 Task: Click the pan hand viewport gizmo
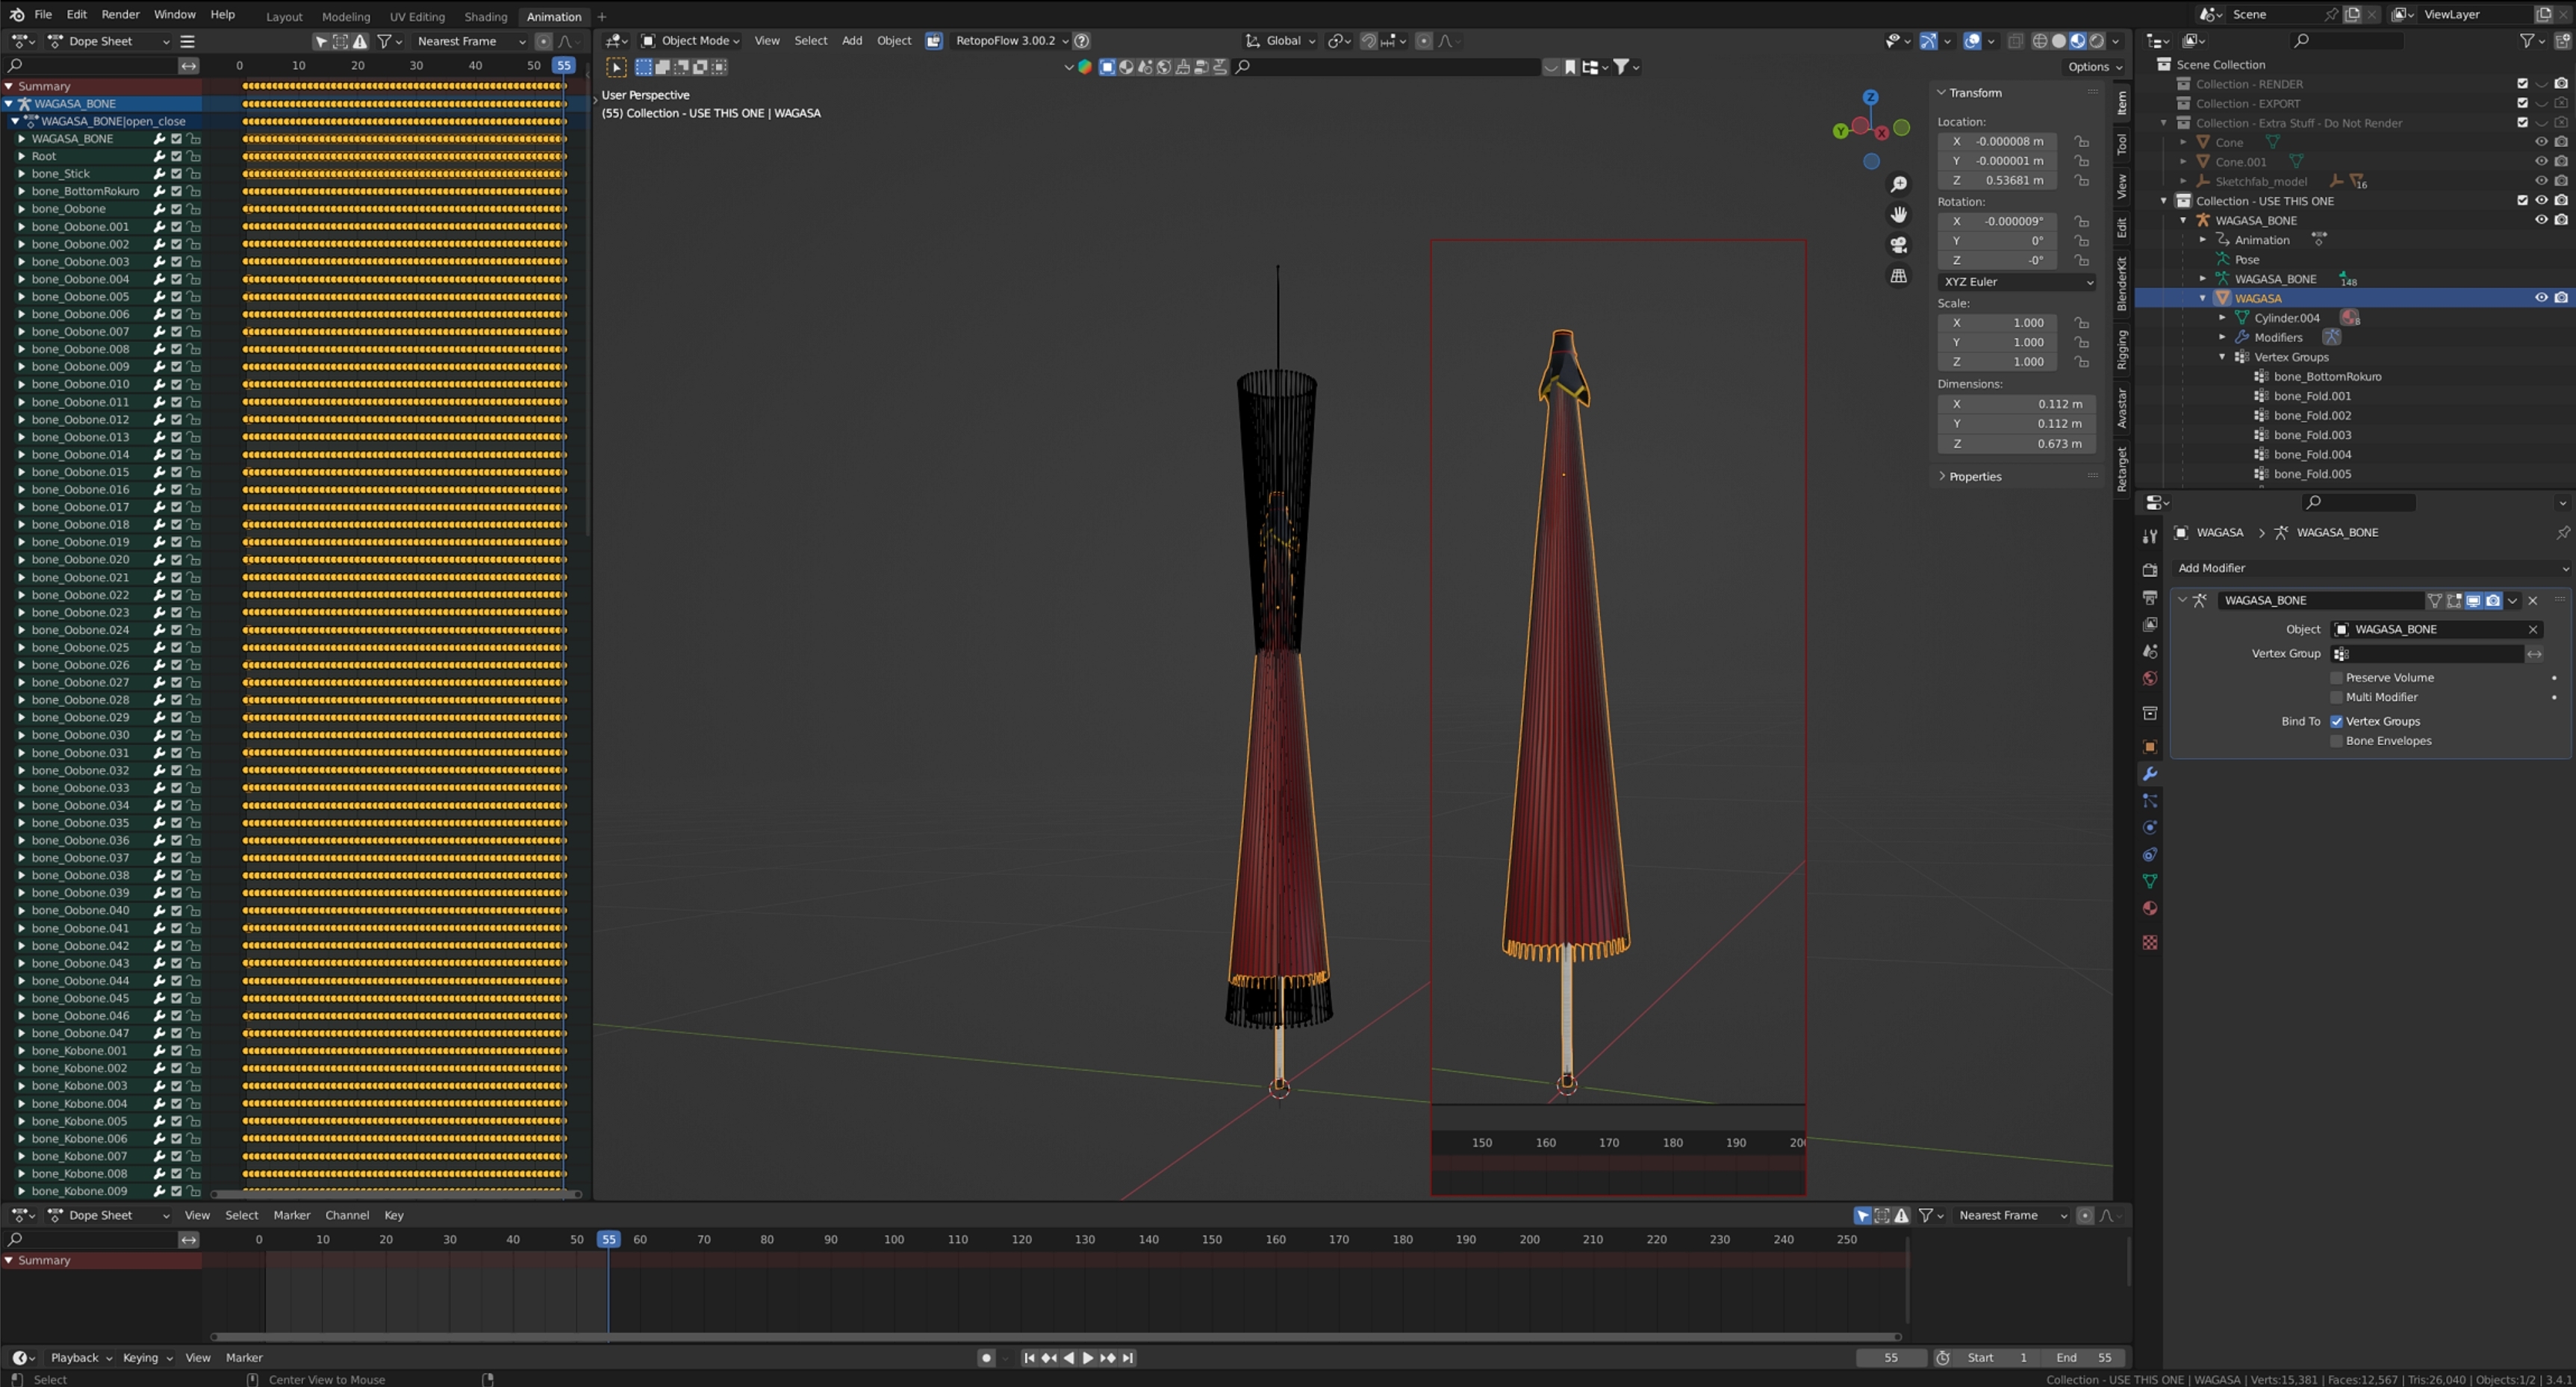pyautogui.click(x=1898, y=214)
